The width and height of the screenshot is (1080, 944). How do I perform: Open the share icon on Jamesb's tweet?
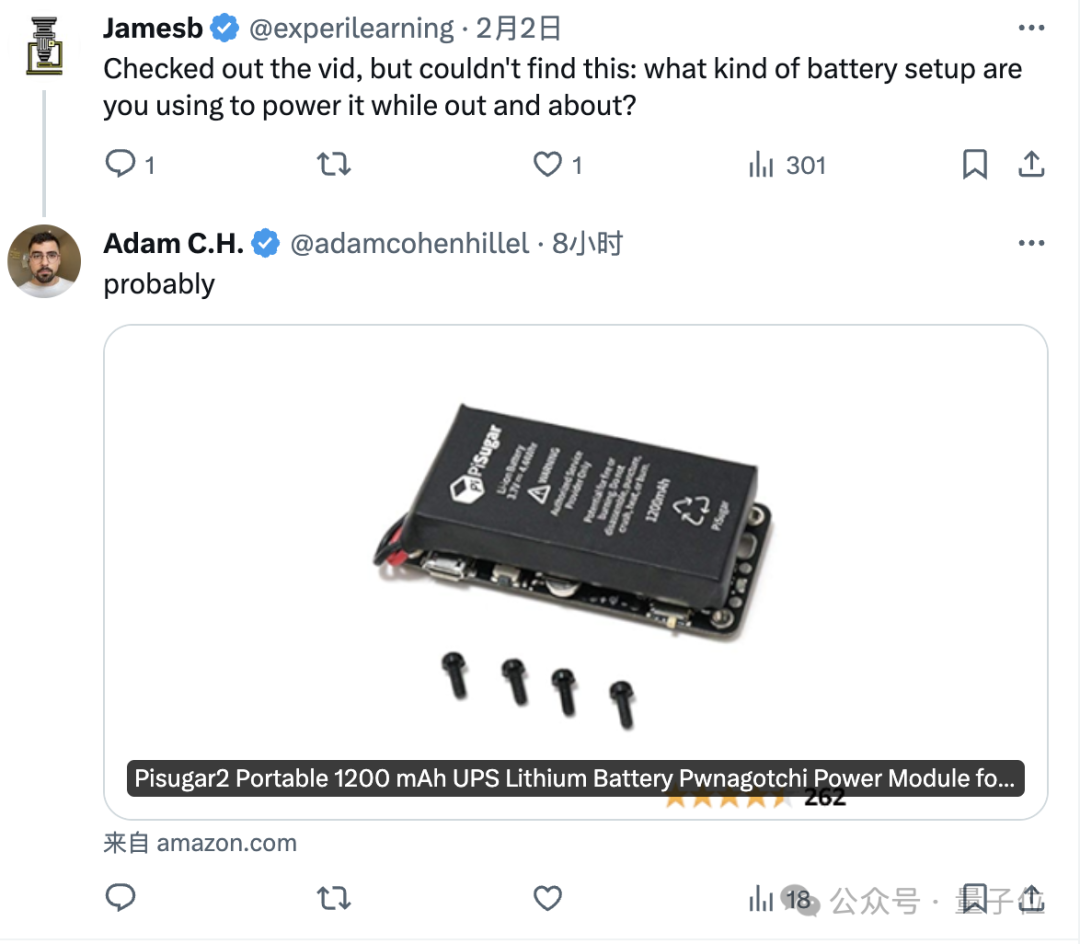pos(1031,164)
